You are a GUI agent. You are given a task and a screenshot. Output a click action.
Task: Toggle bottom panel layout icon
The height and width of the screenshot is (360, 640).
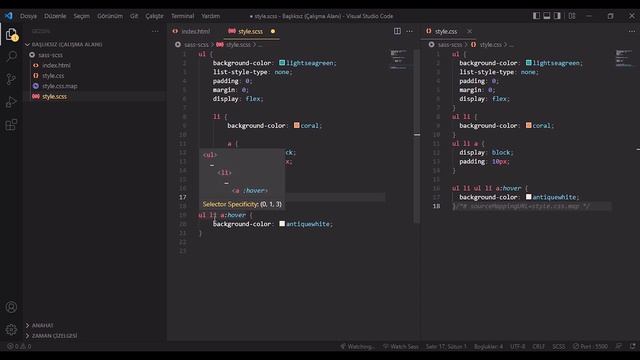coord(547,16)
